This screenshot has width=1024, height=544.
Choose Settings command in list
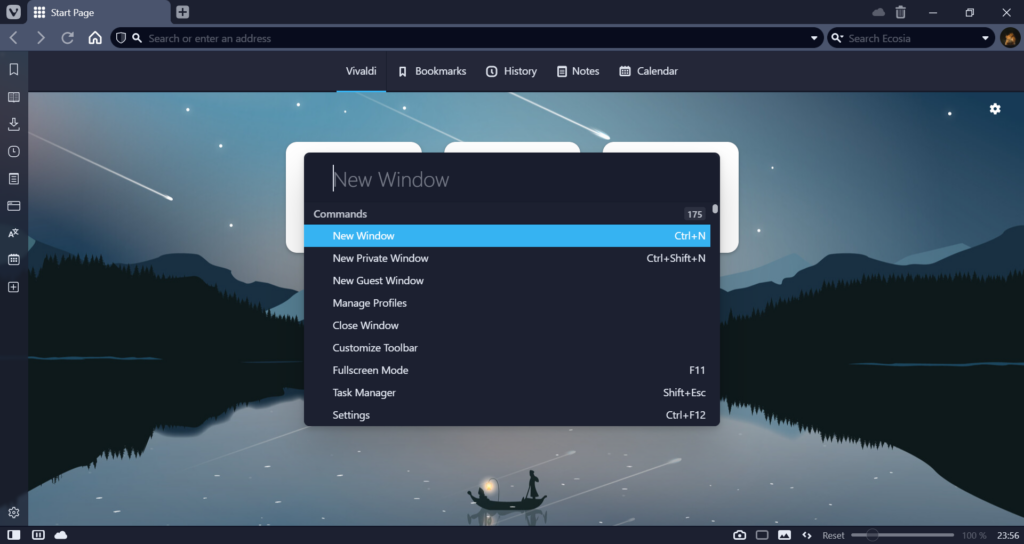tap(507, 415)
